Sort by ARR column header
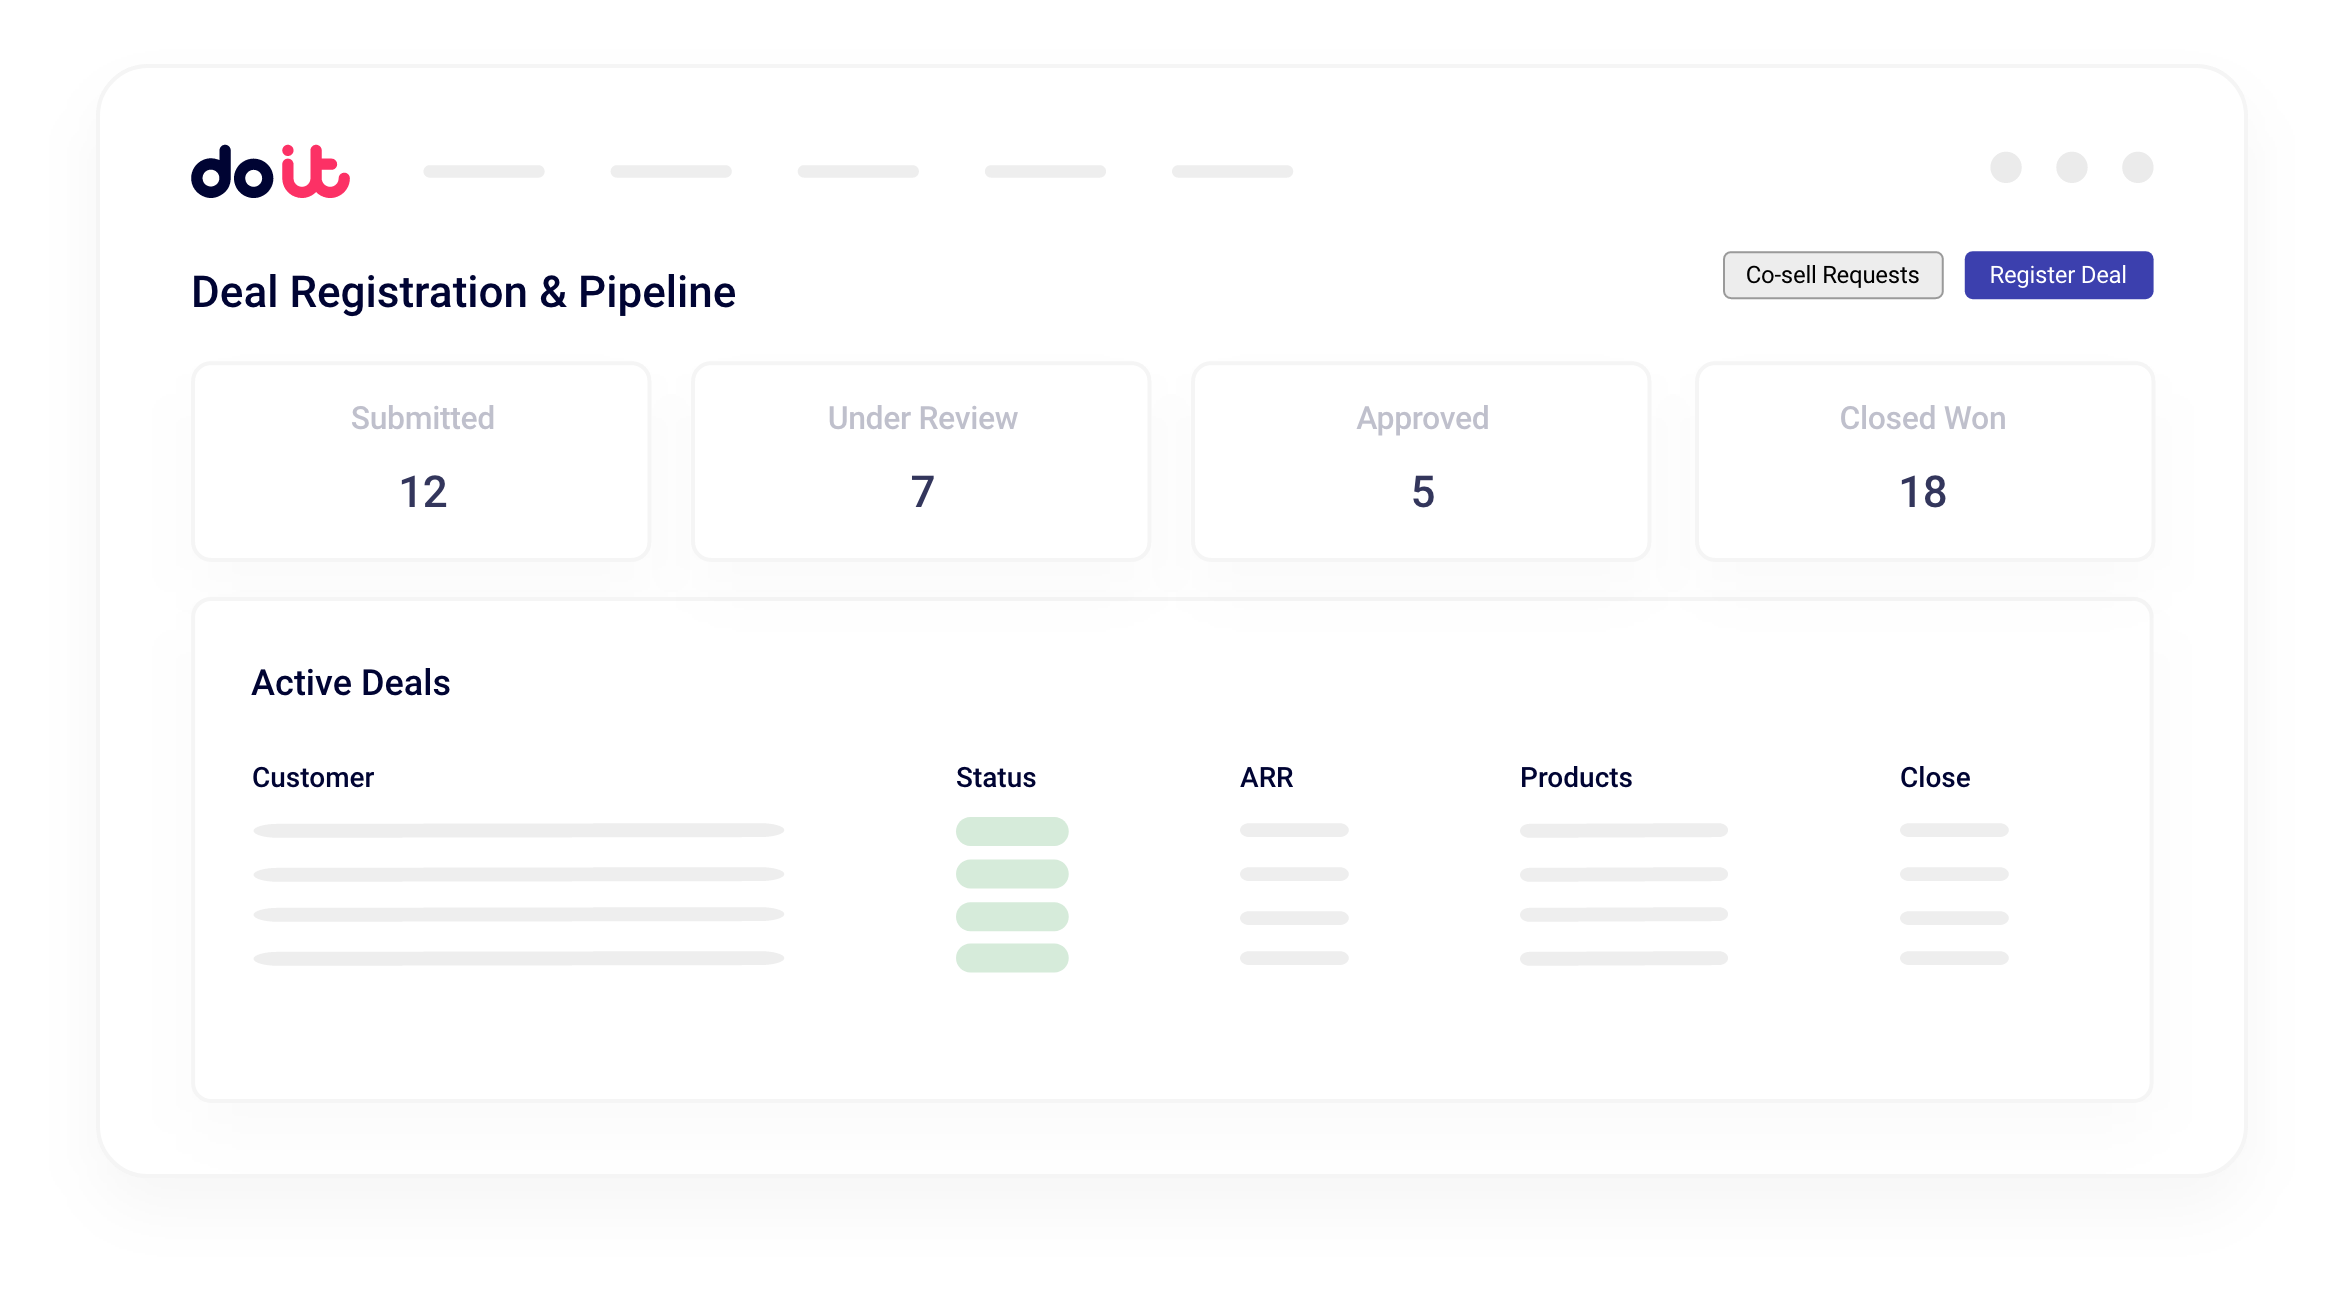The image size is (2344, 1307). (1266, 777)
